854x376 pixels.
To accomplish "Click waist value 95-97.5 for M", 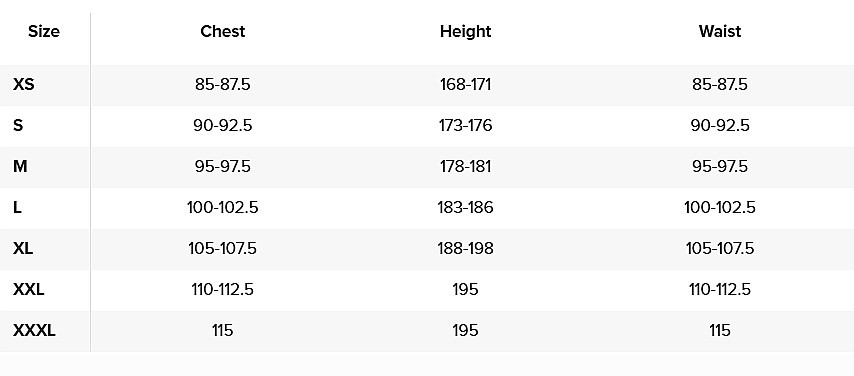I will [x=720, y=166].
